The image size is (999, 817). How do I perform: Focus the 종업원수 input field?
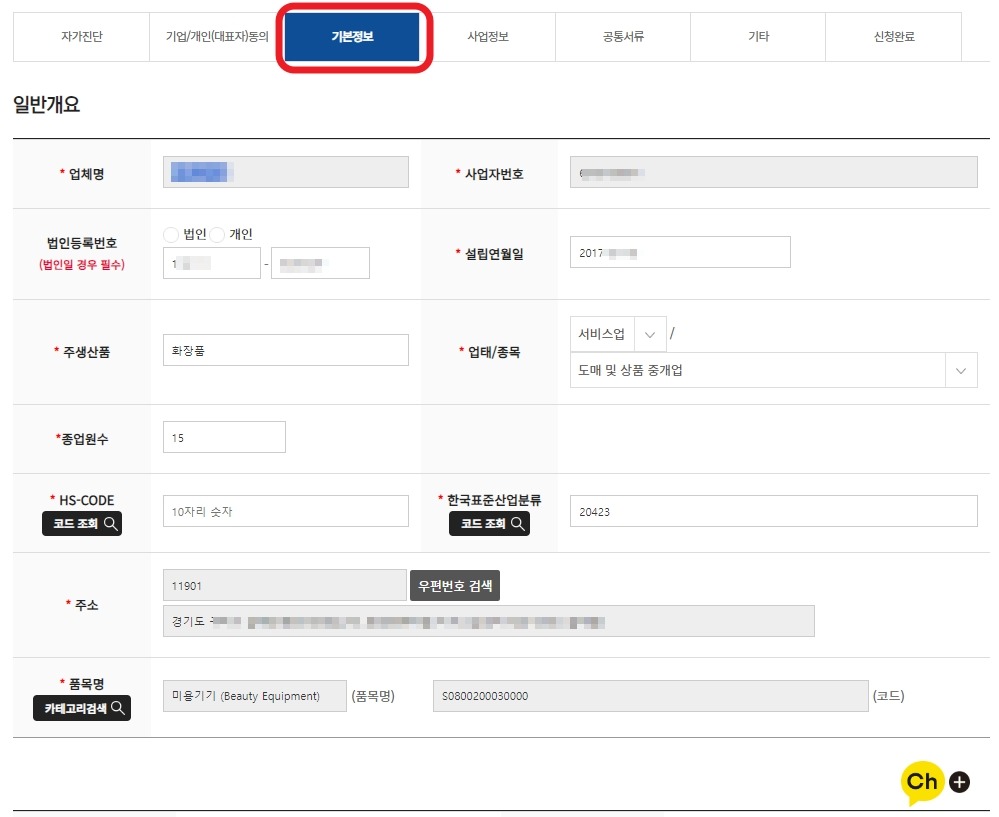coord(224,437)
